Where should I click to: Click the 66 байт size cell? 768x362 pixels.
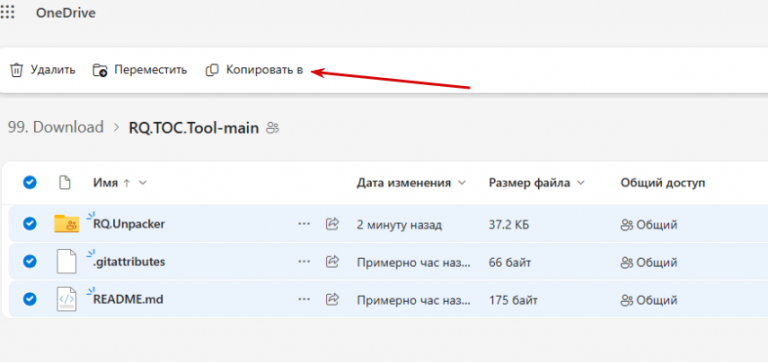tap(510, 263)
